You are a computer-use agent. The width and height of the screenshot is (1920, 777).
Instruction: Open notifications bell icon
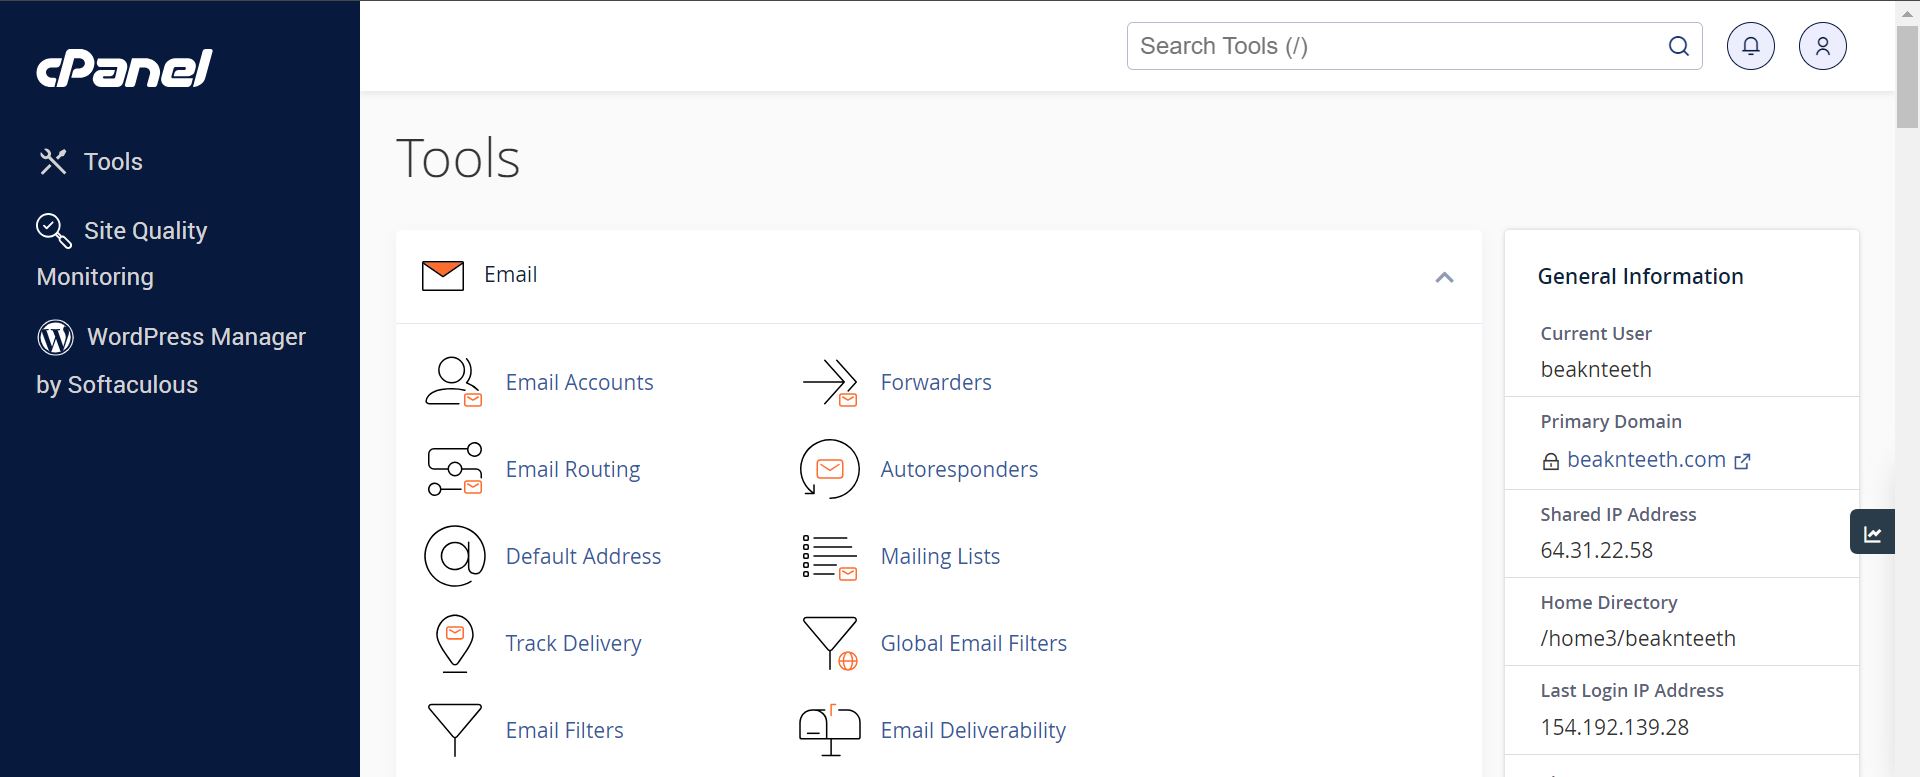click(x=1750, y=46)
